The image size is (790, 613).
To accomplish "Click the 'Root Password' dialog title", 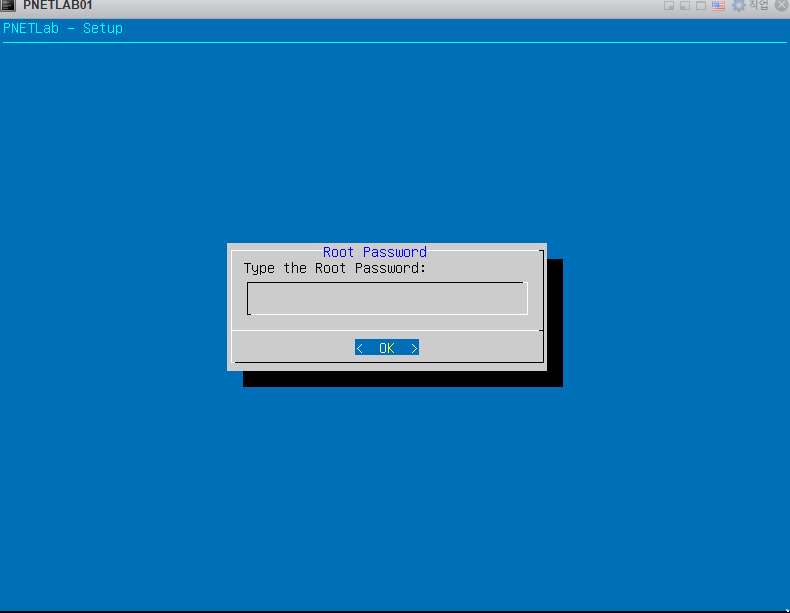I will coord(374,251).
